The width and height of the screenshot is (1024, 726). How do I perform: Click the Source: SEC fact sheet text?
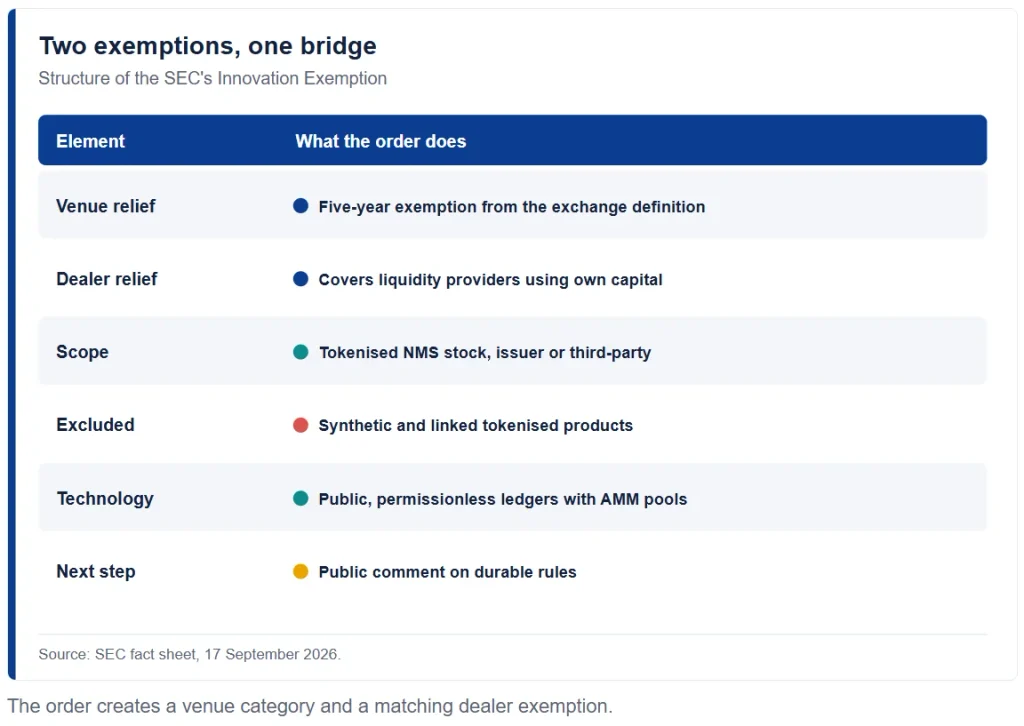tap(189, 654)
